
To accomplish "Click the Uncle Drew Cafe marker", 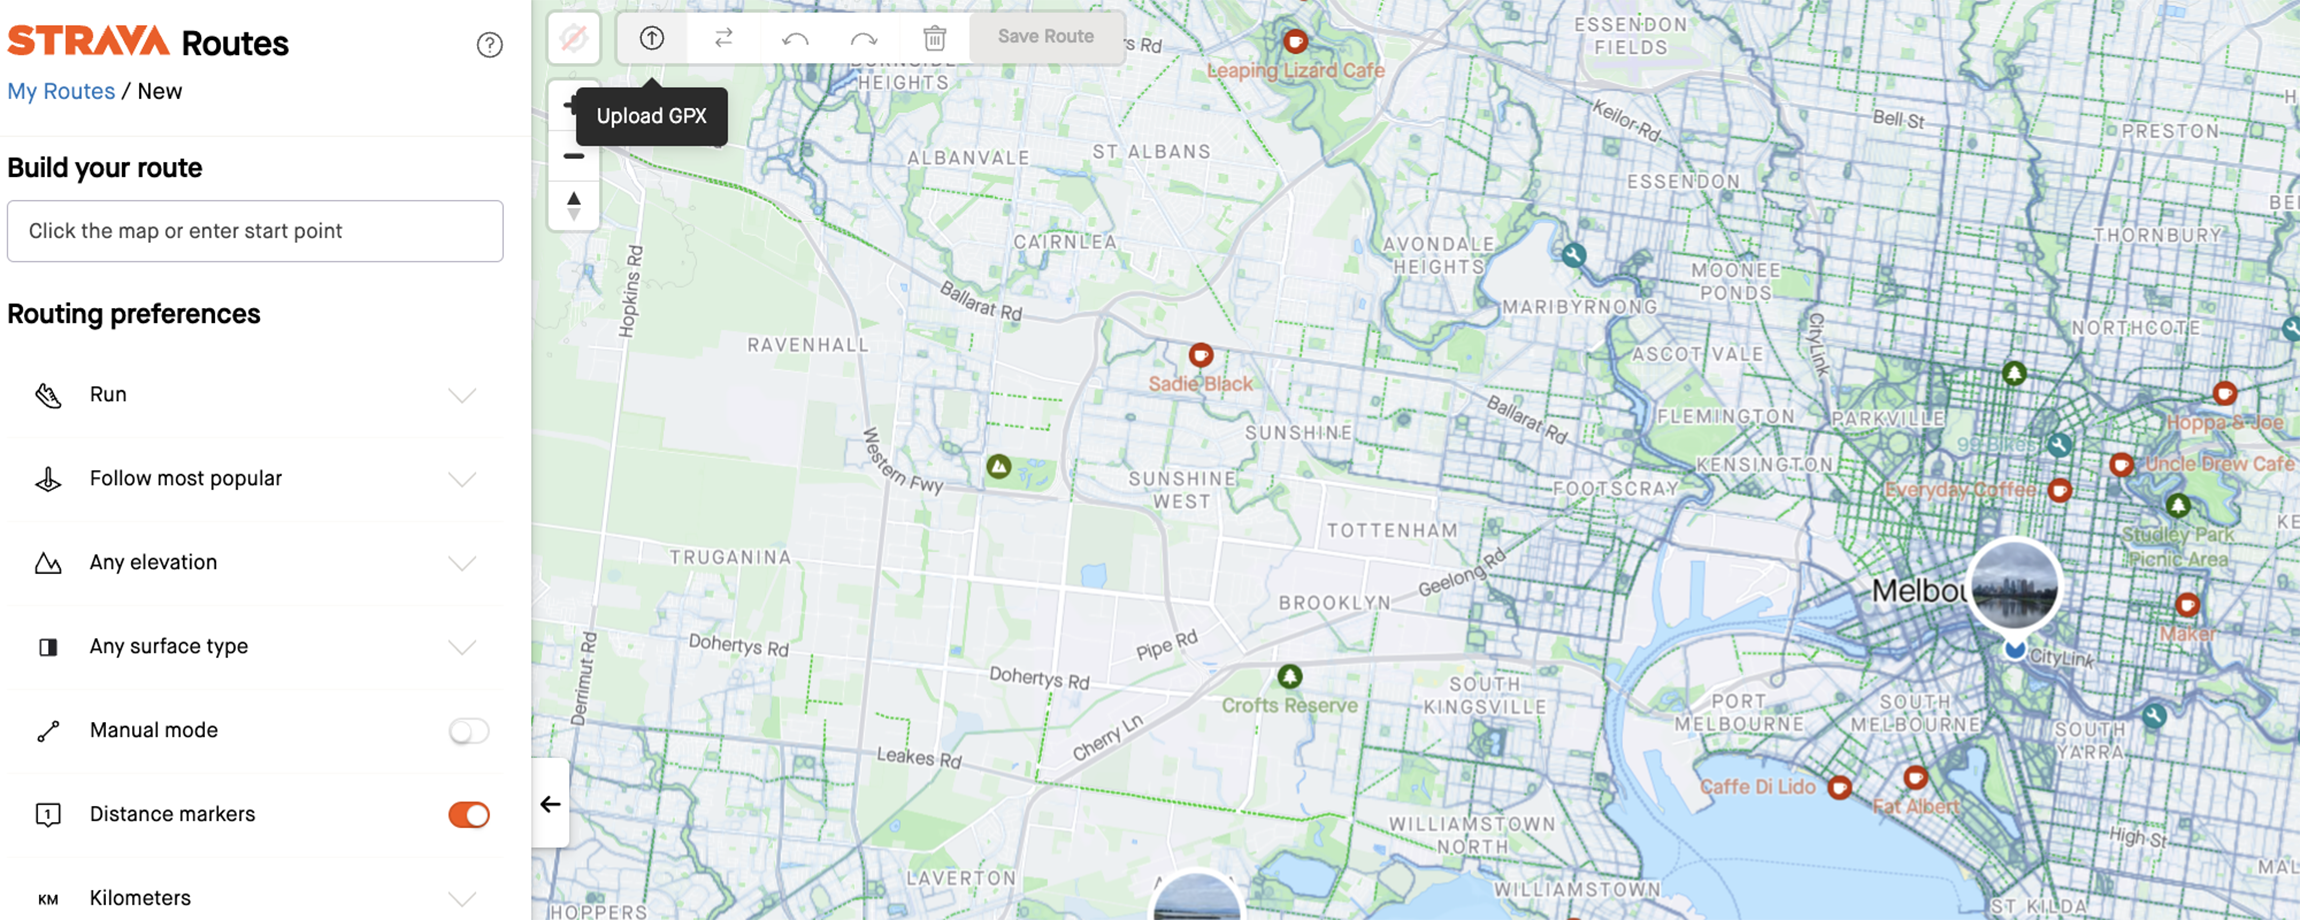I will tap(2121, 465).
